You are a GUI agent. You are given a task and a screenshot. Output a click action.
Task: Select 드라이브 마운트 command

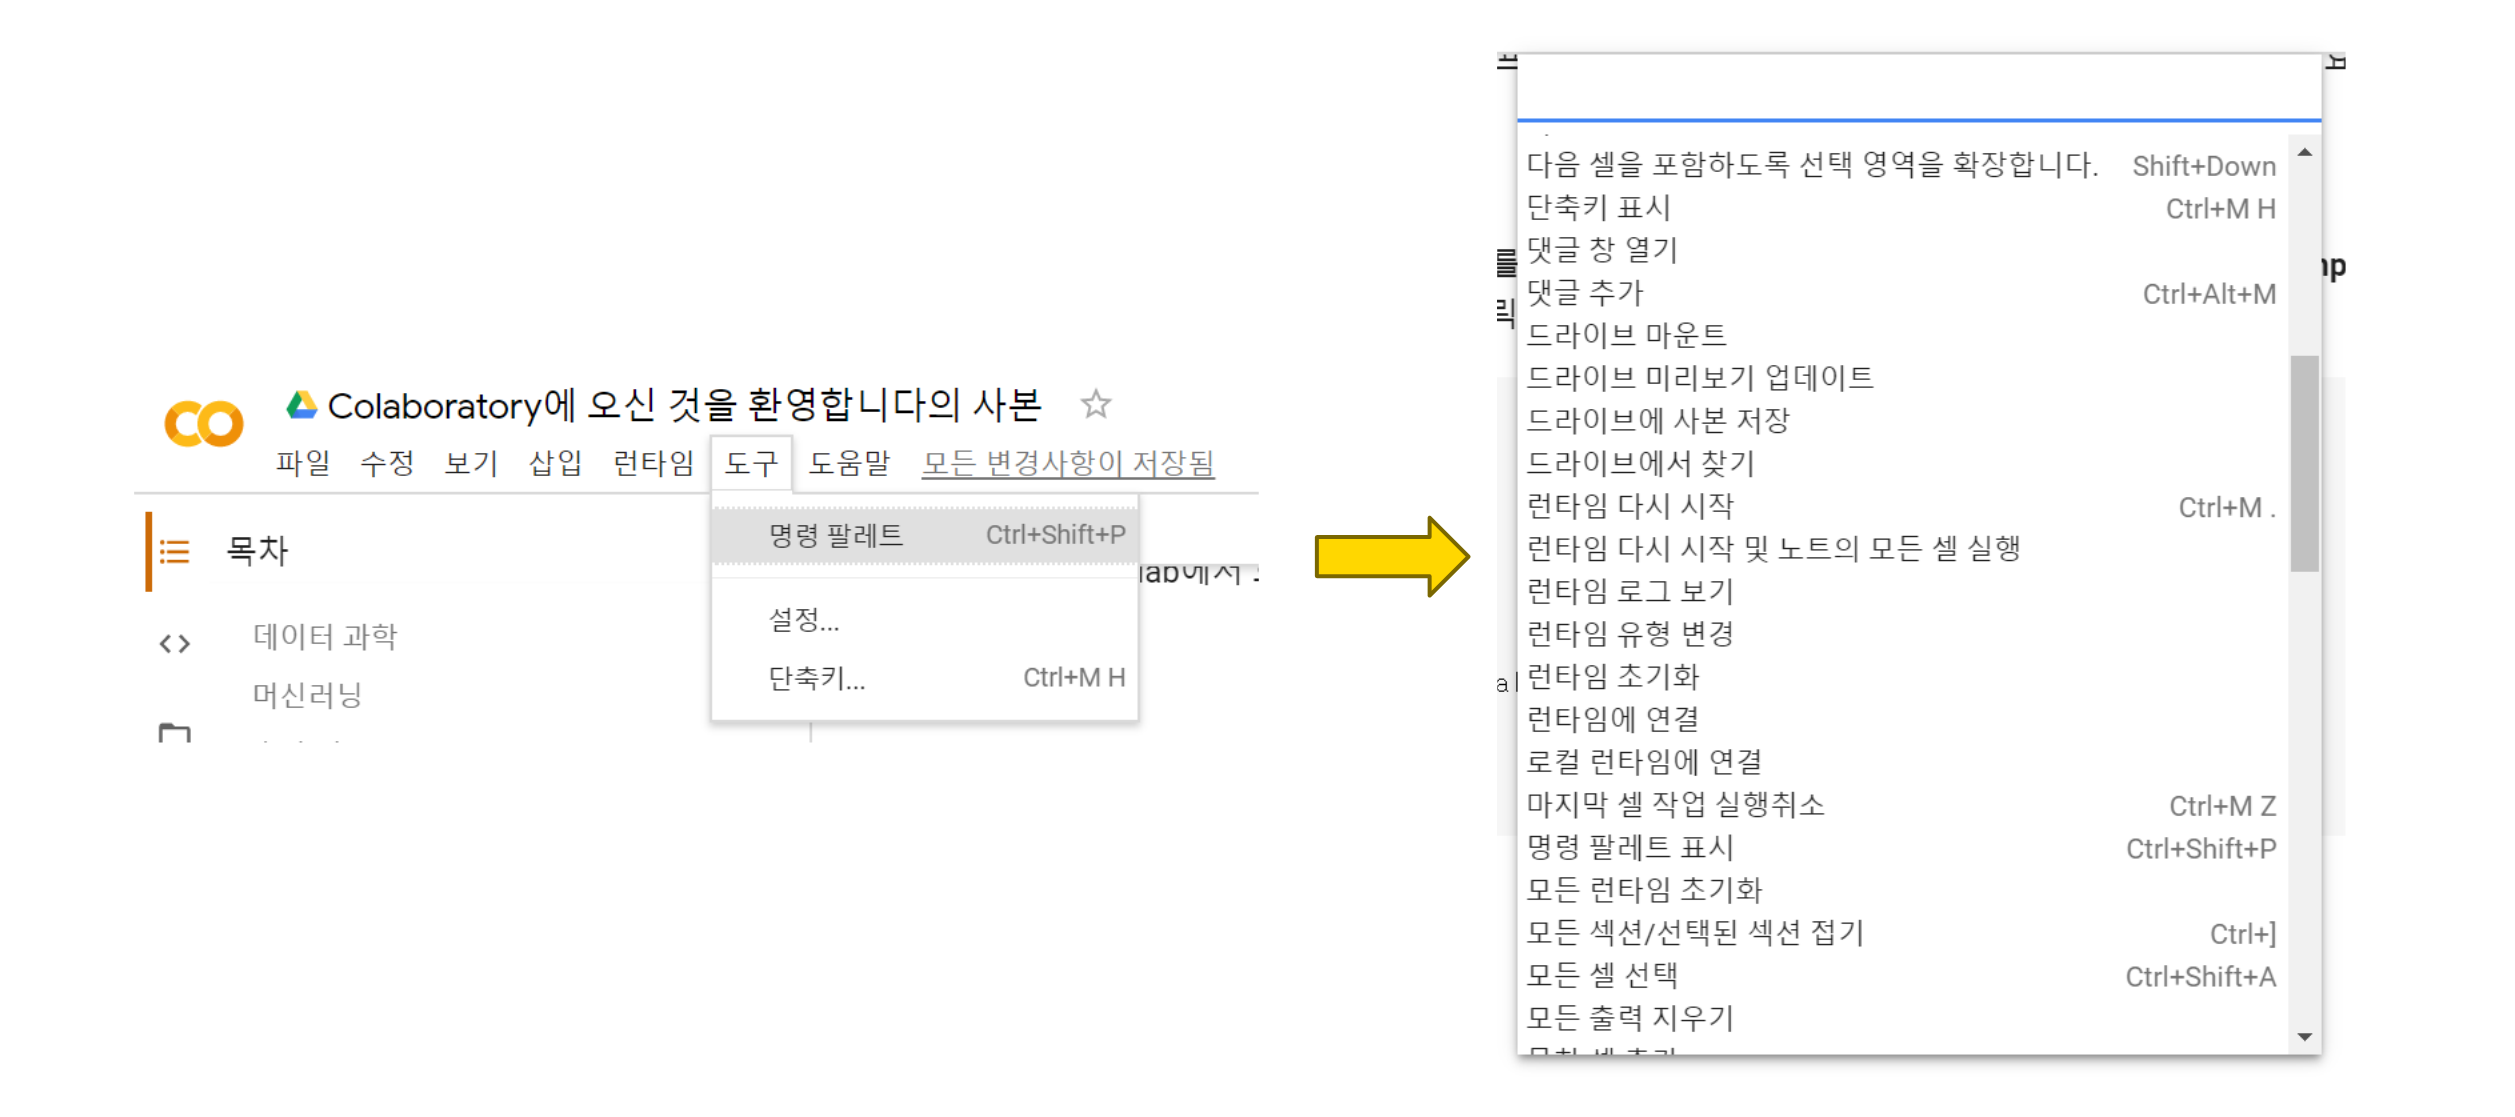pos(1626,335)
